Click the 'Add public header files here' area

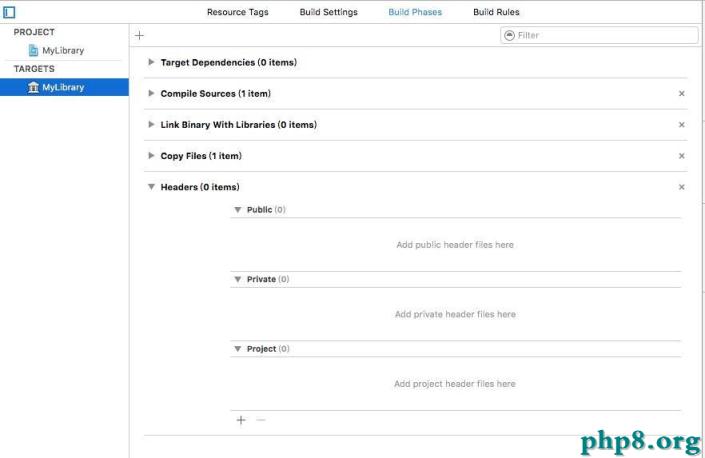tap(455, 245)
